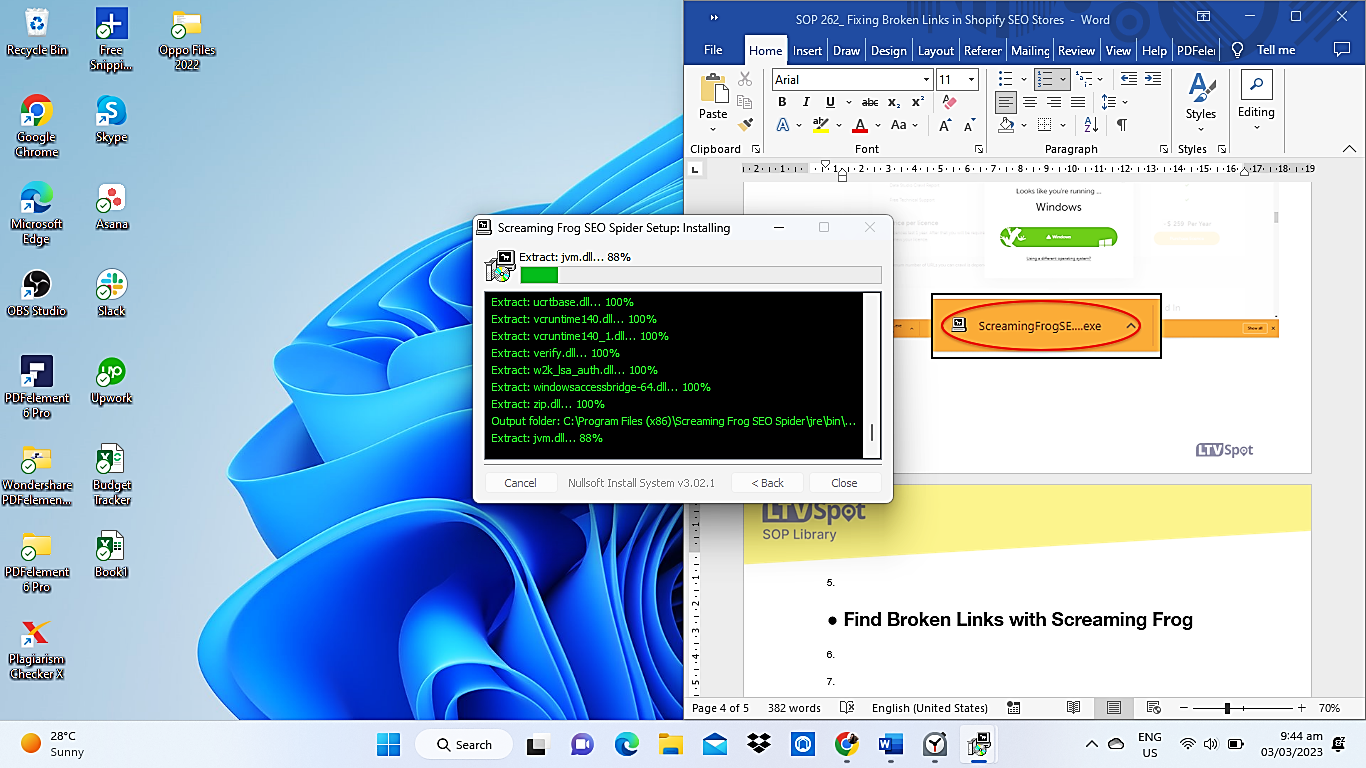Open Plagiarism Checker X desktop icon
Image resolution: width=1366 pixels, height=768 pixels.
tap(36, 650)
